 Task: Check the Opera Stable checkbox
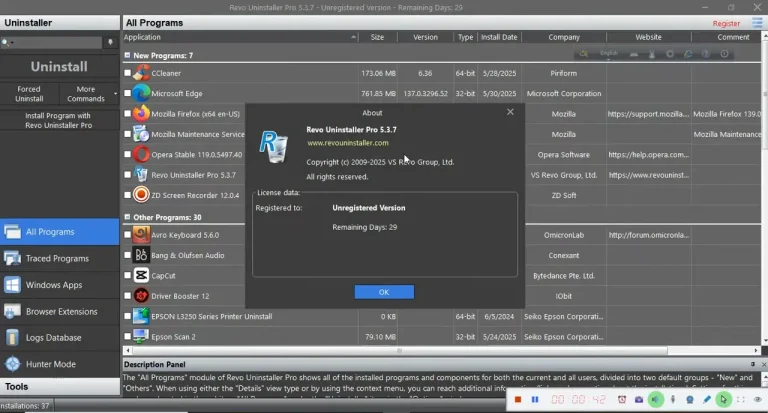pos(127,154)
